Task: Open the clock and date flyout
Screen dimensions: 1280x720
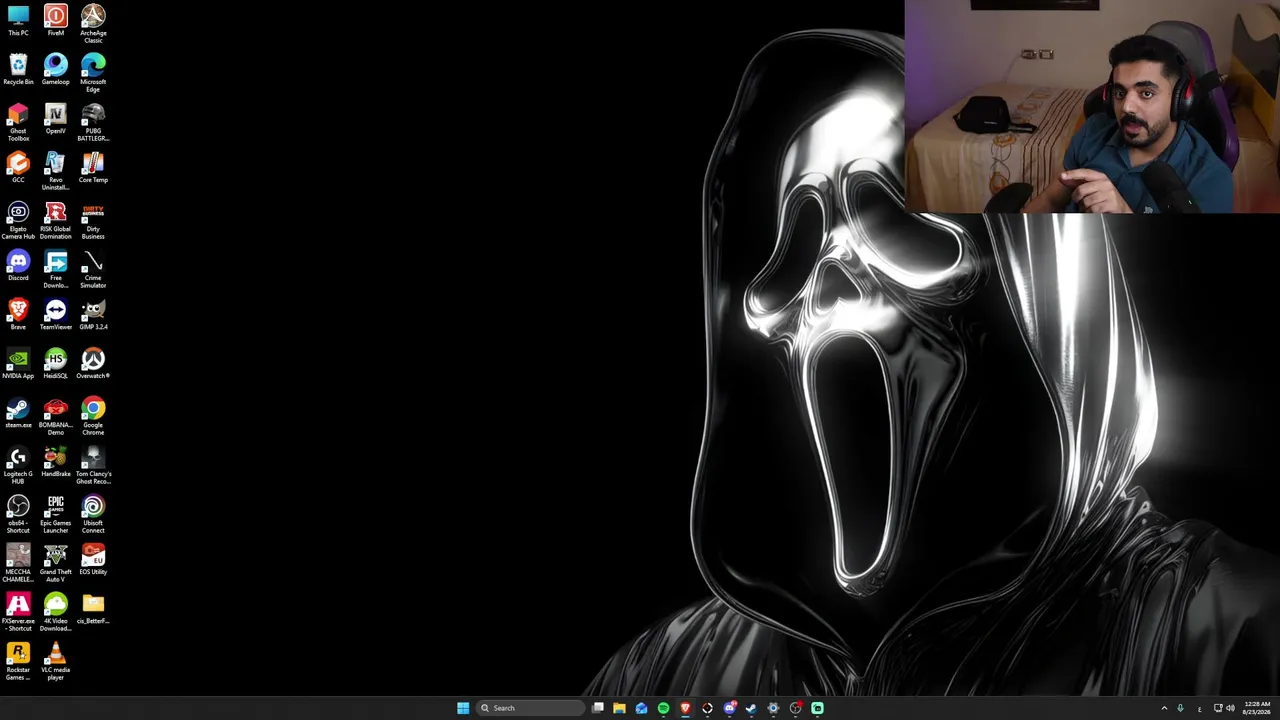Action: pos(1257,708)
